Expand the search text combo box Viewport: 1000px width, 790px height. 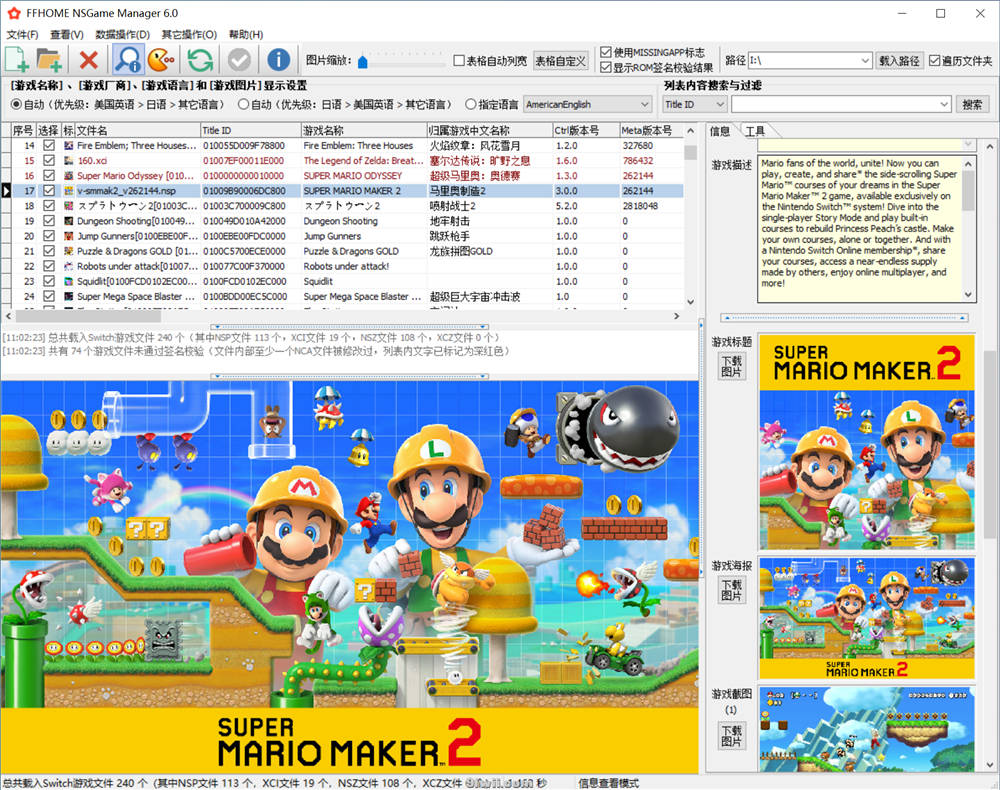click(944, 104)
